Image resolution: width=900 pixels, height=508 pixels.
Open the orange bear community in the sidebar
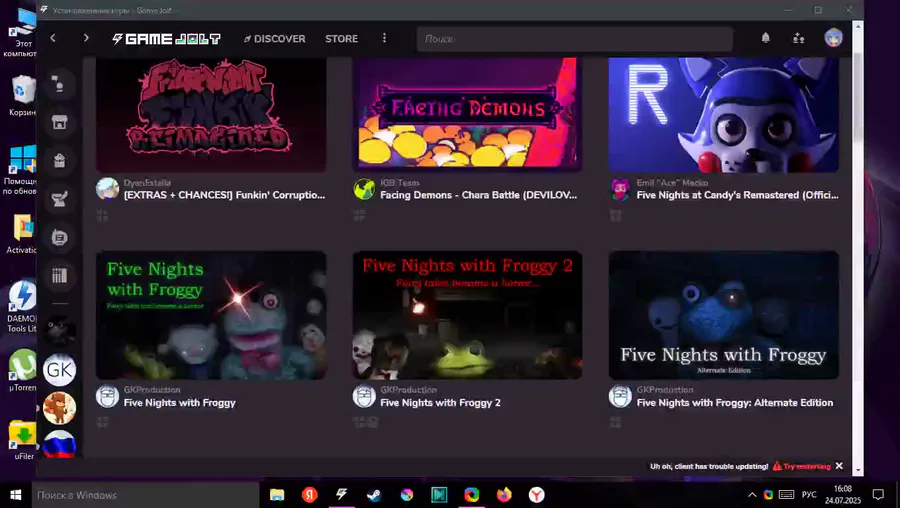(59, 408)
